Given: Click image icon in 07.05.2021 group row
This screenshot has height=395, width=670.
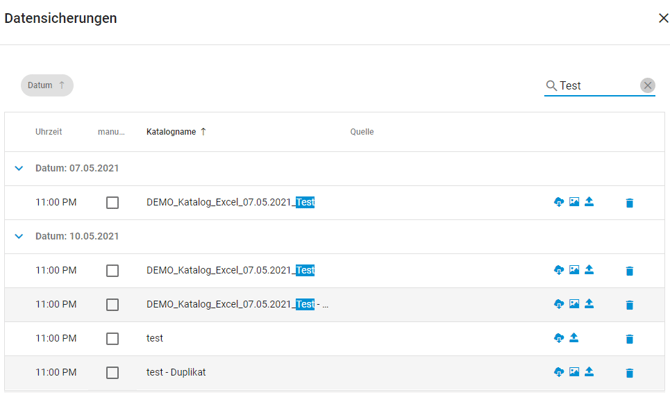Looking at the screenshot, I should tap(574, 202).
